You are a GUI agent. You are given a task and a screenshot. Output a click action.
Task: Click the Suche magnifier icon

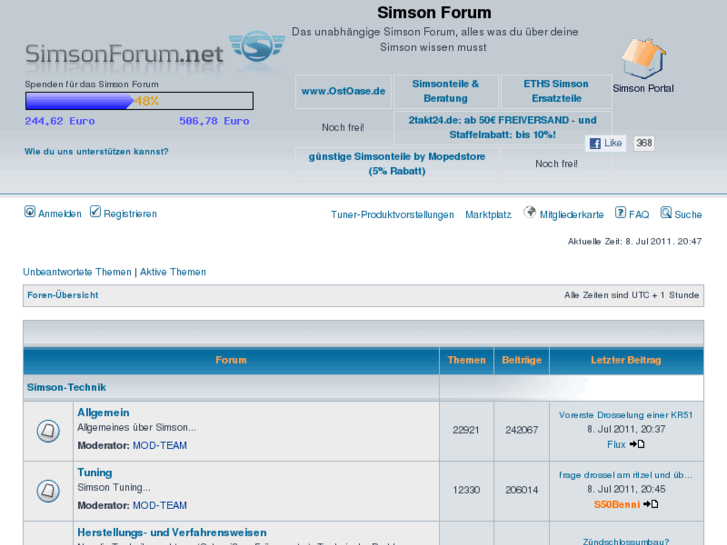[x=666, y=212]
